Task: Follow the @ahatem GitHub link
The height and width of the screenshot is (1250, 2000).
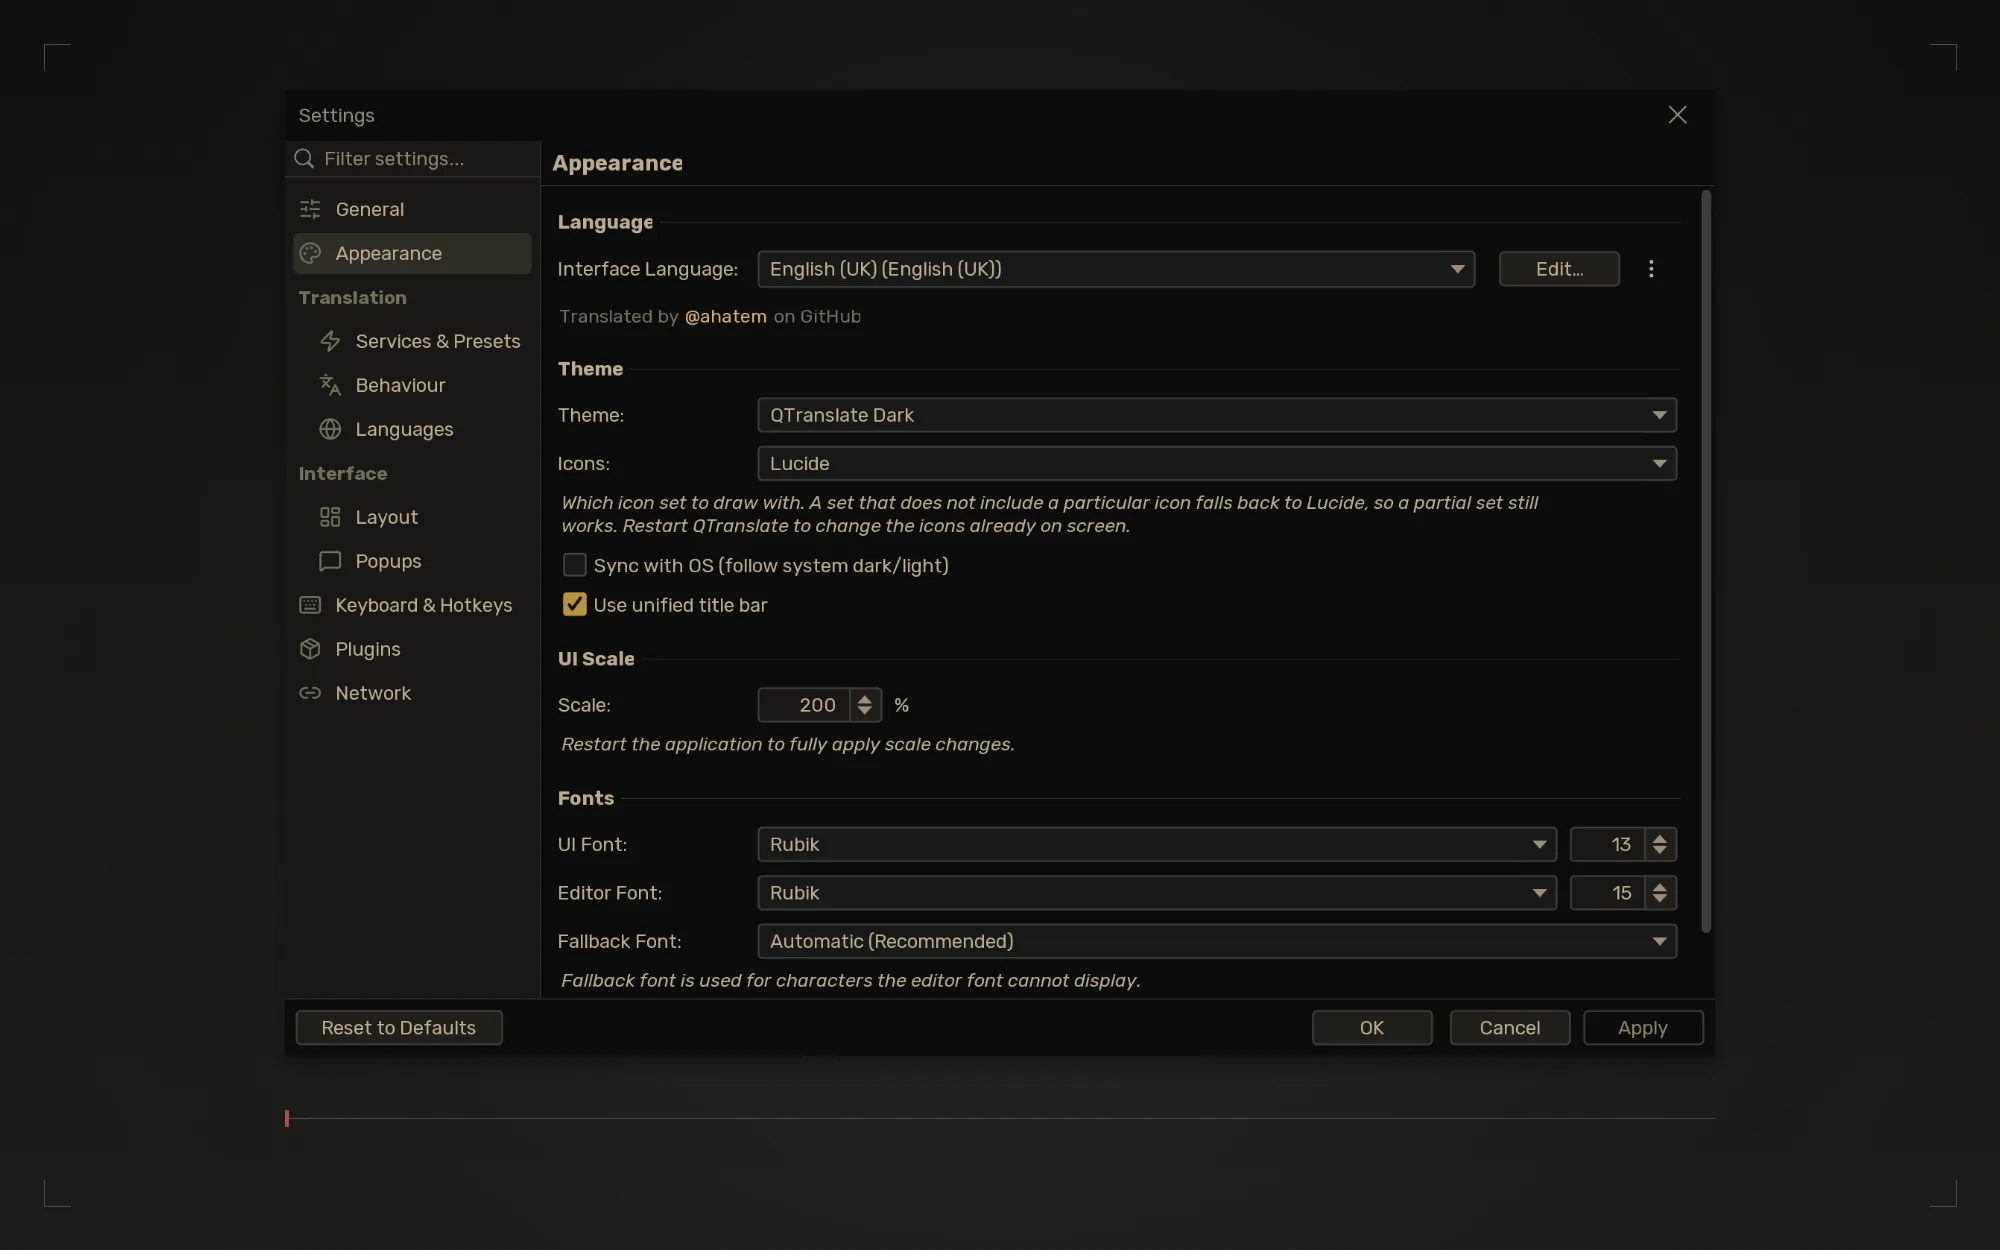Action: (725, 316)
